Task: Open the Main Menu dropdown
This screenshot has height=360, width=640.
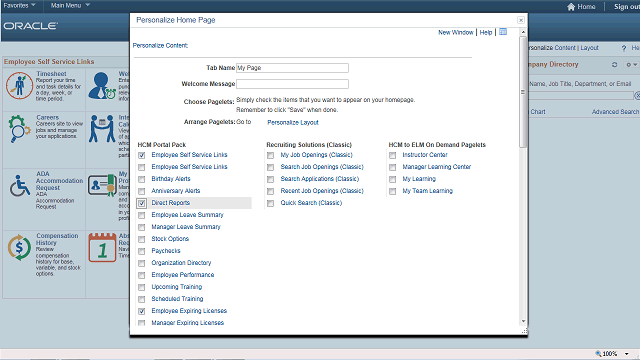Action: [70, 5]
